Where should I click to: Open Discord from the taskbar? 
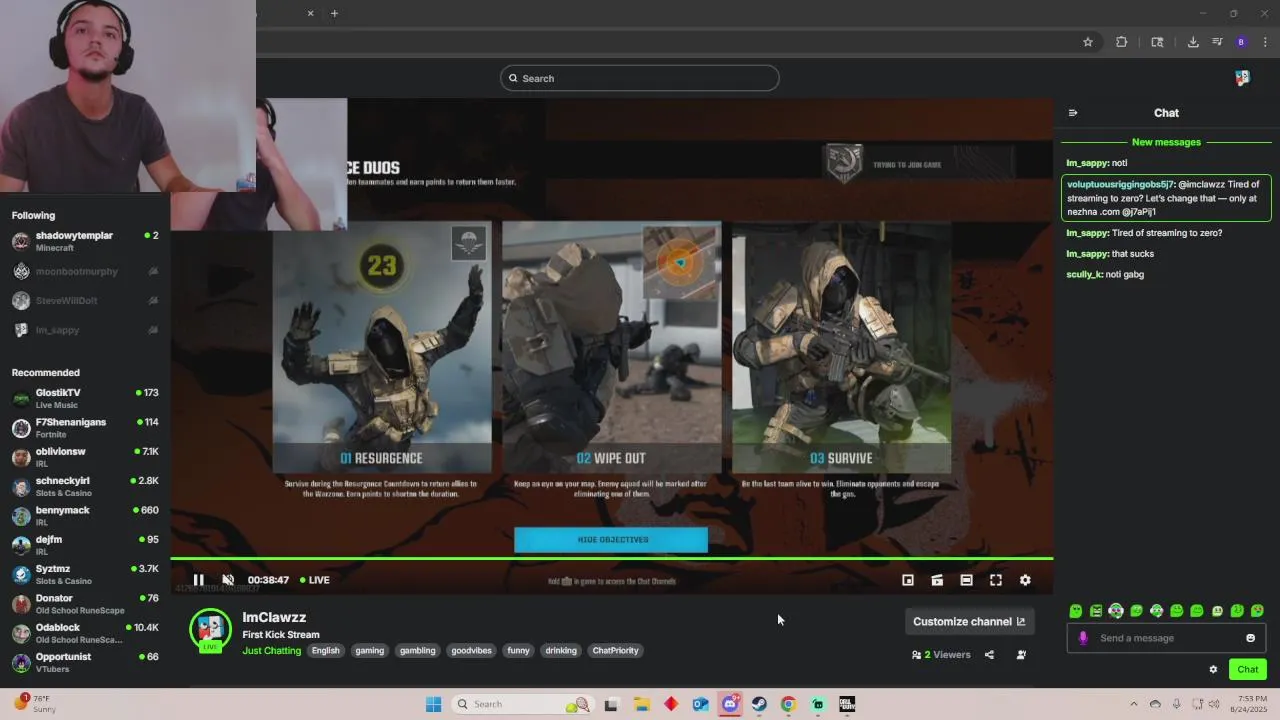point(730,704)
